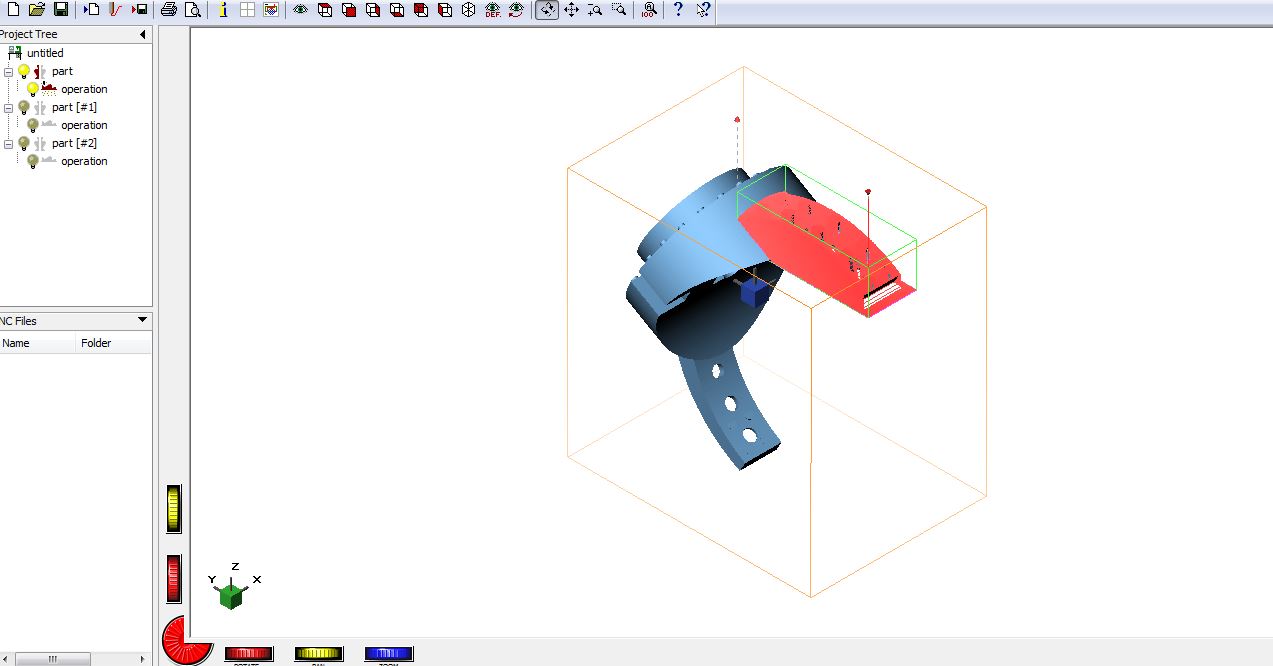This screenshot has width=1273, height=666.
Task: Click the blue question mark help icon
Action: tap(678, 10)
